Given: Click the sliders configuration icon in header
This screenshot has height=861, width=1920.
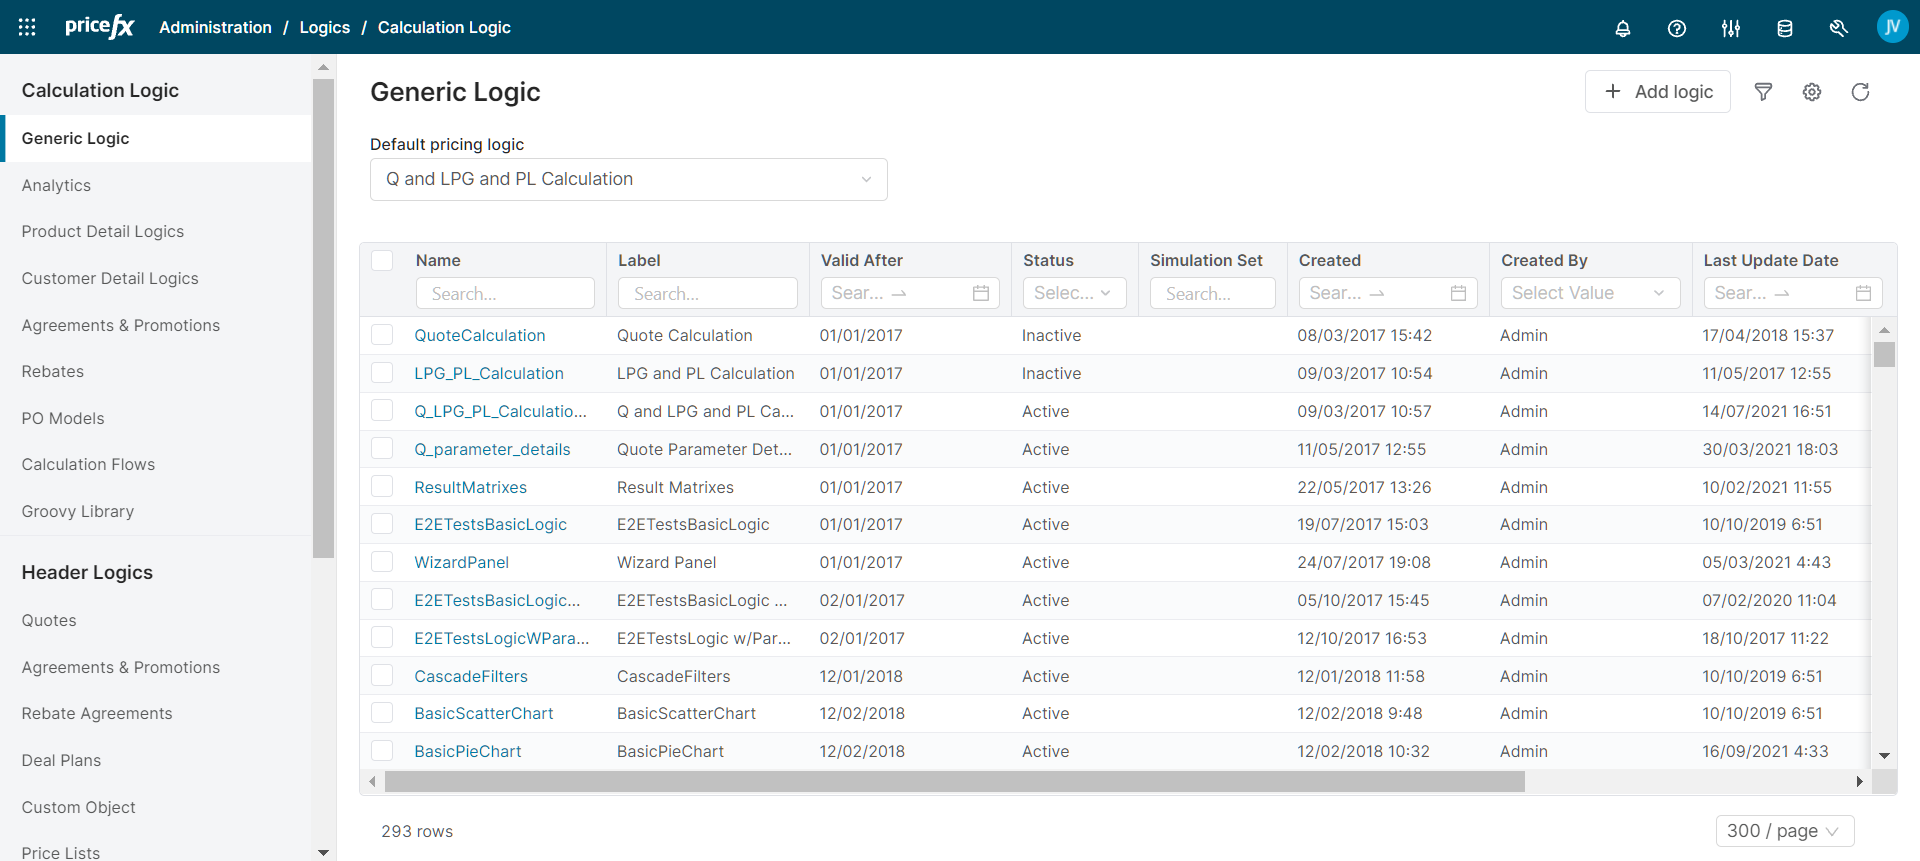Looking at the screenshot, I should [1731, 28].
